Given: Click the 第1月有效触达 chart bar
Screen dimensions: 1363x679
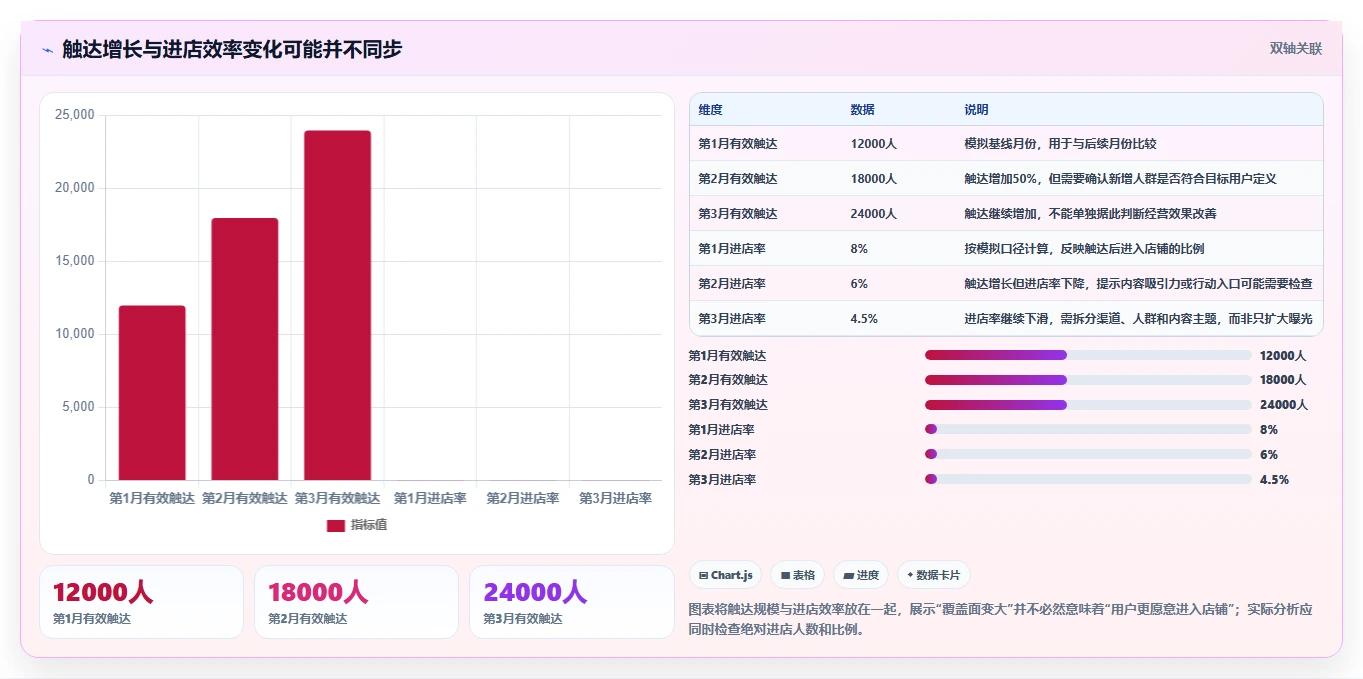Looking at the screenshot, I should [152, 393].
